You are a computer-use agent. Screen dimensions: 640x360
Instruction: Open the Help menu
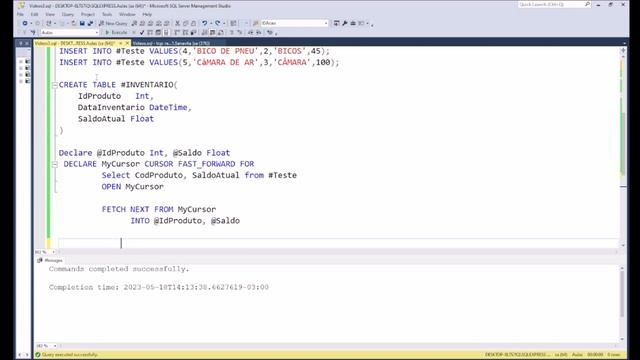(147, 14)
